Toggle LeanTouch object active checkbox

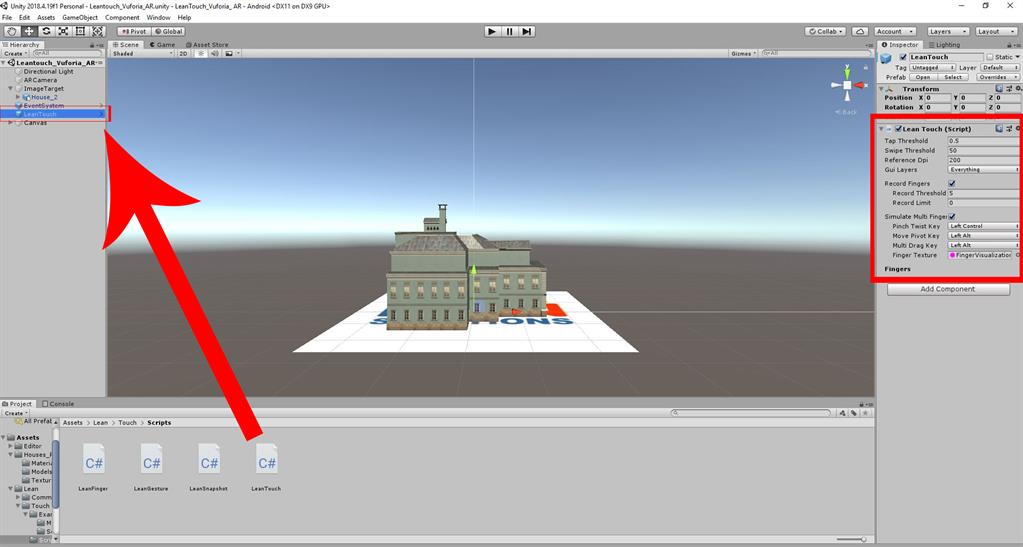(x=903, y=57)
